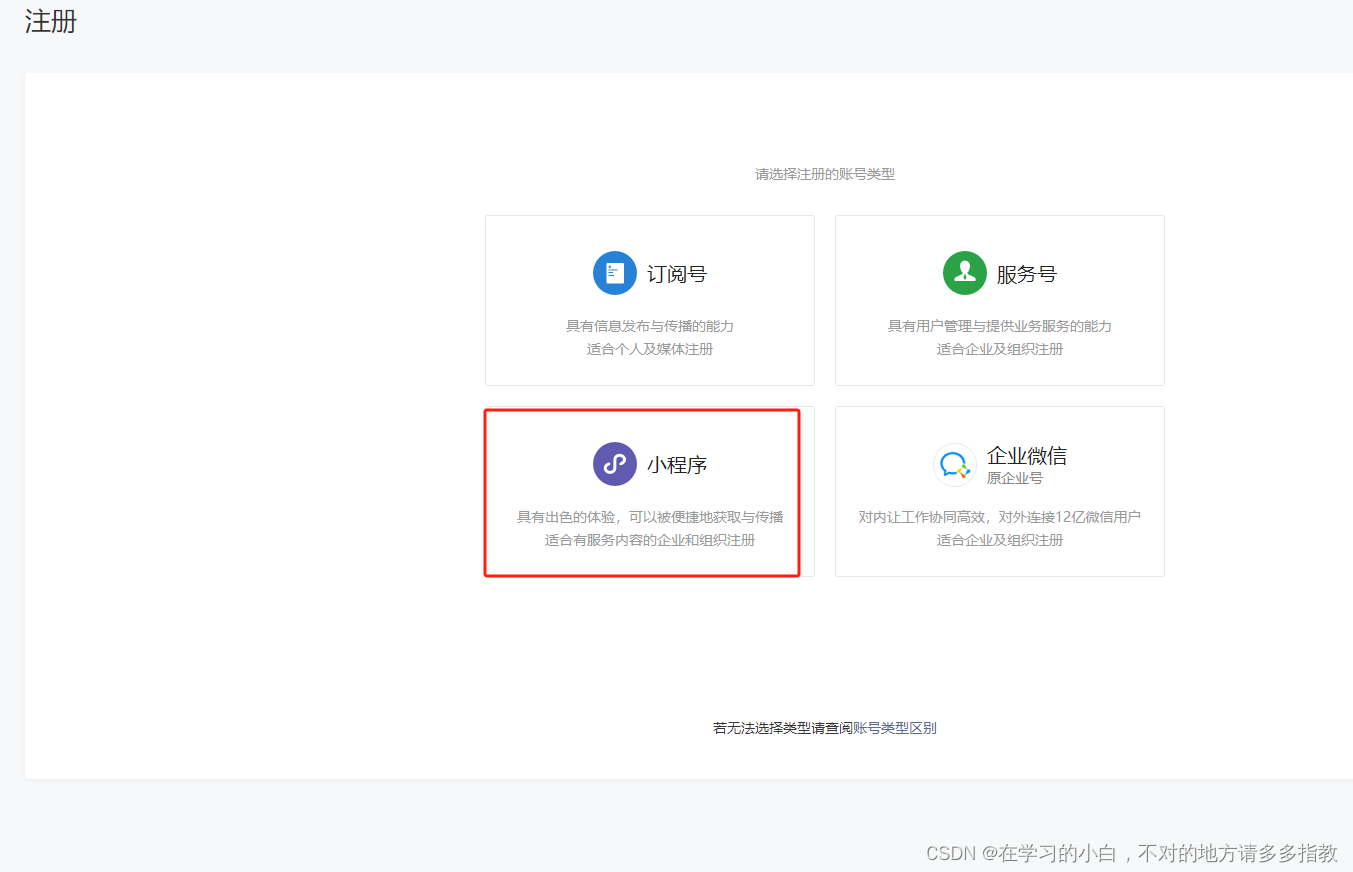Open the 账号类型区别 link
The height and width of the screenshot is (872, 1353).
pyautogui.click(x=895, y=728)
